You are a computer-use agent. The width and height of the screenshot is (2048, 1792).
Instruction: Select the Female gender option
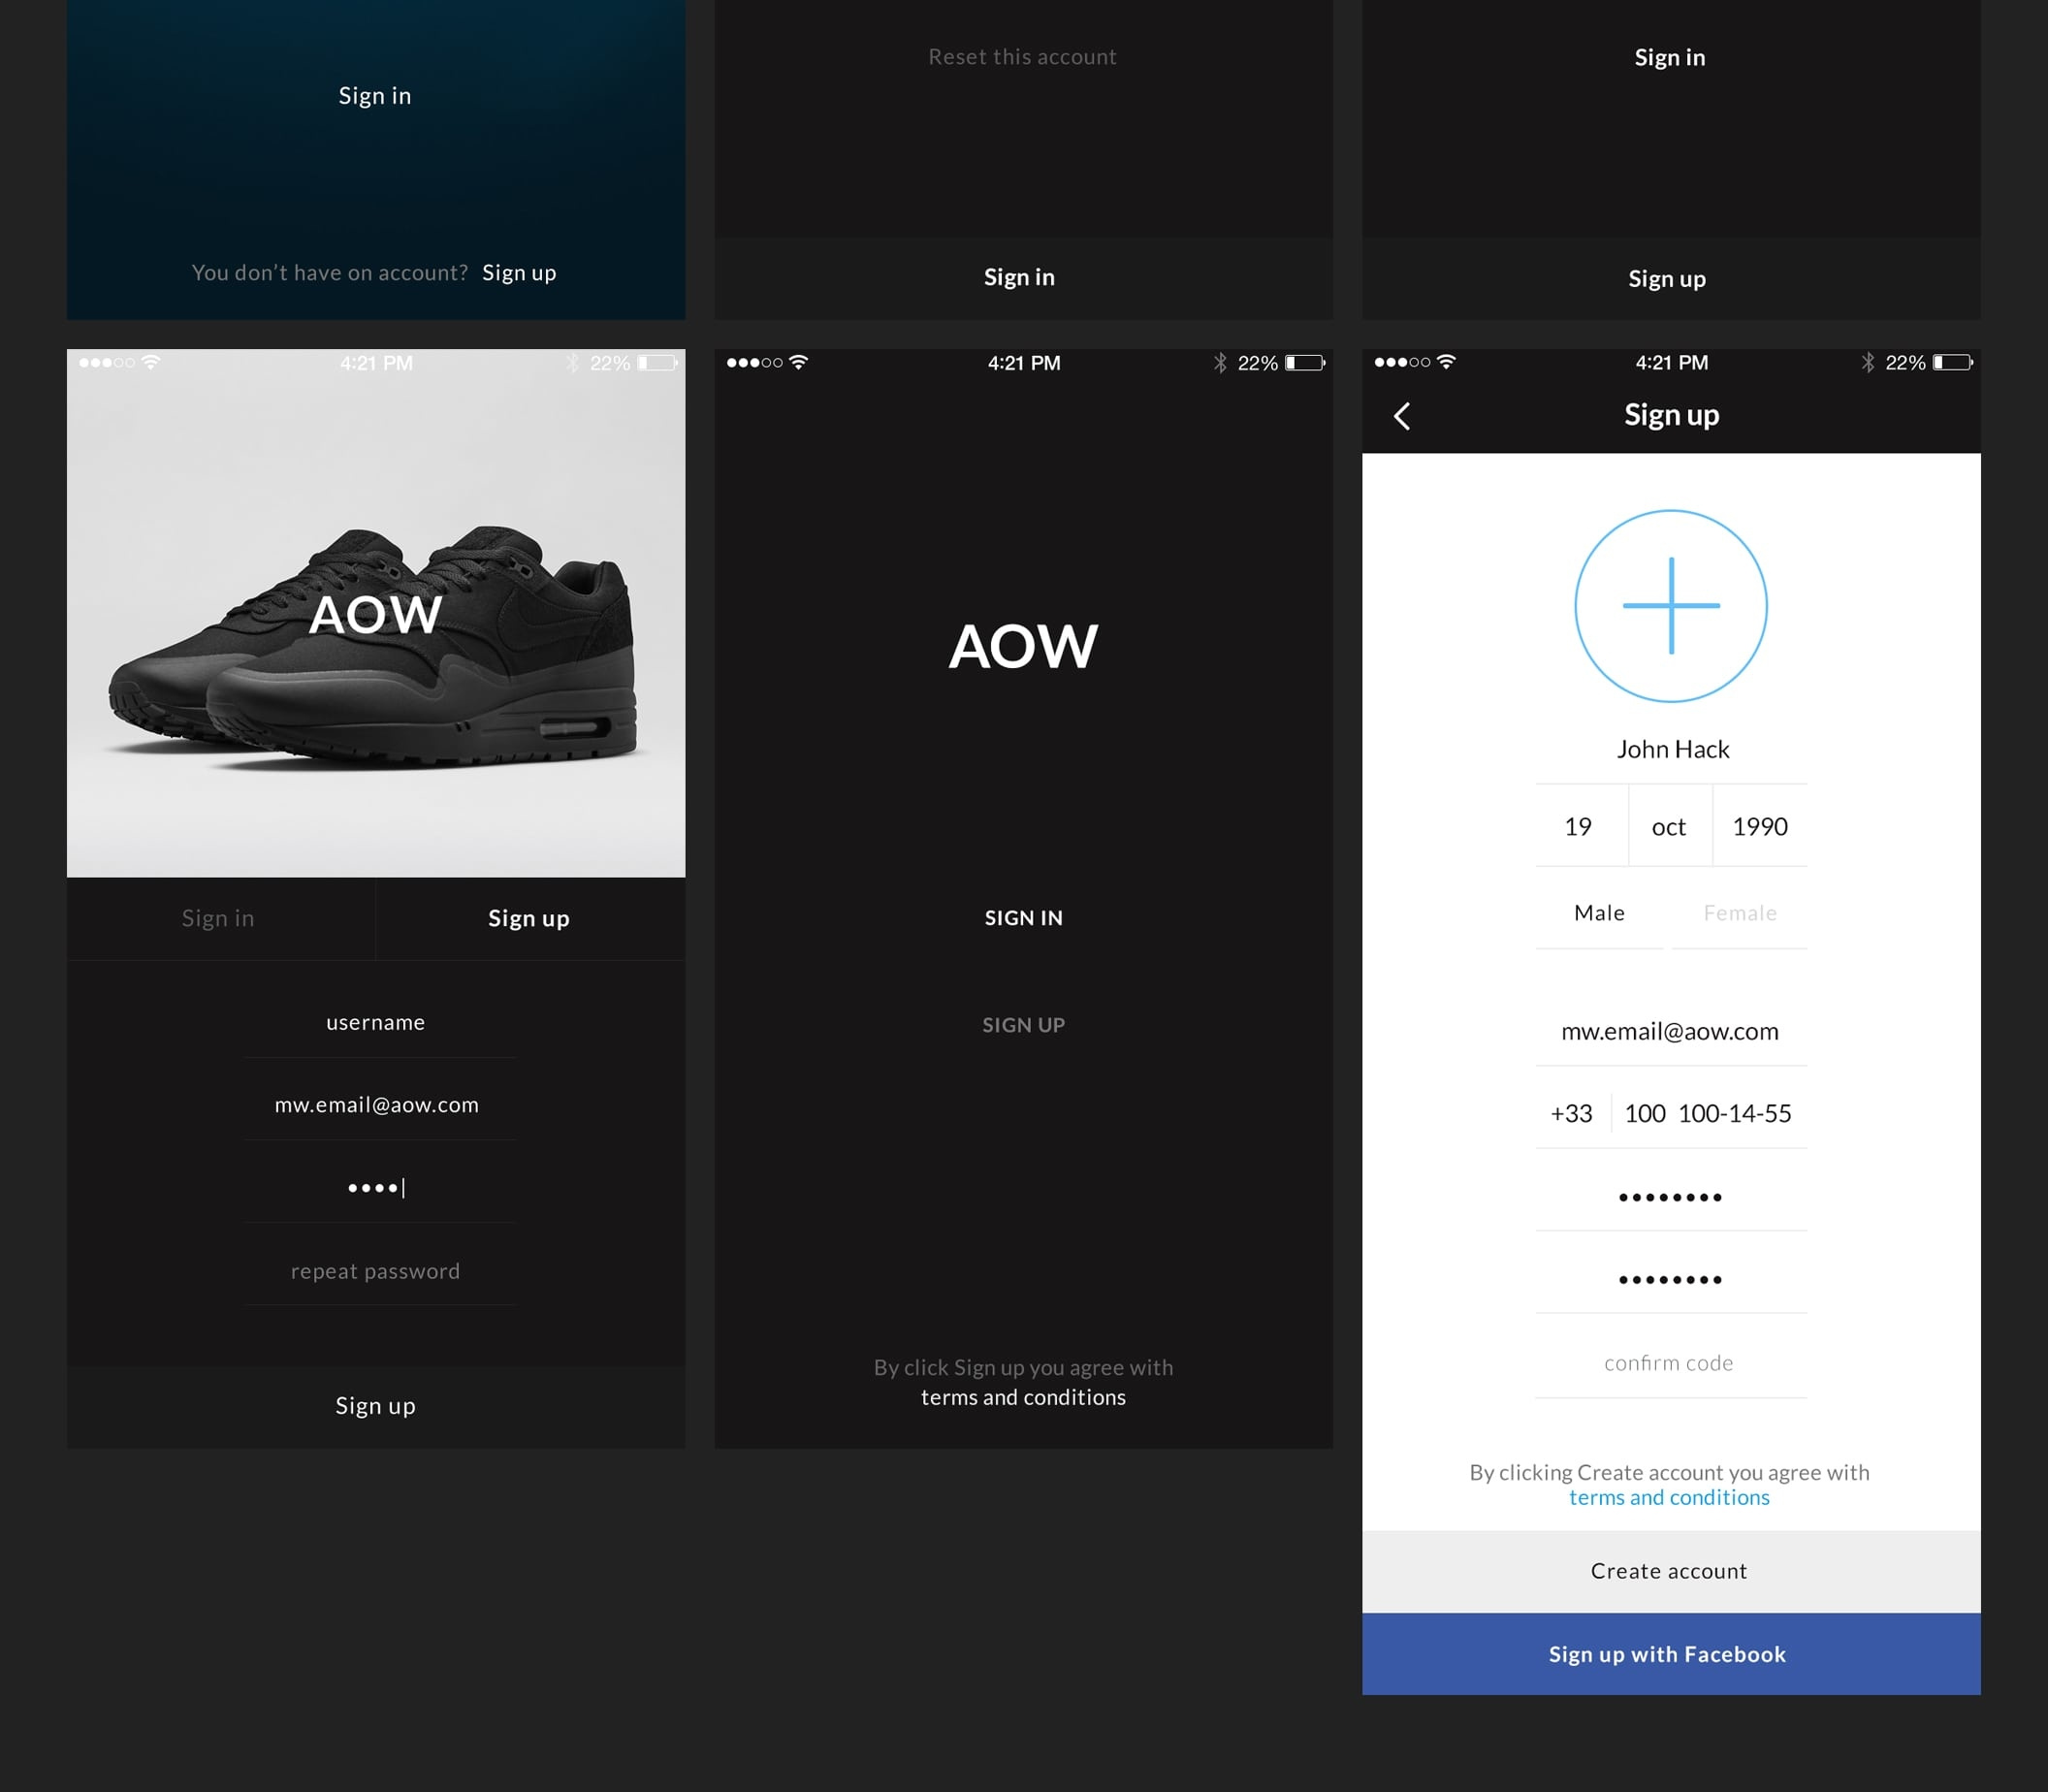1739,913
